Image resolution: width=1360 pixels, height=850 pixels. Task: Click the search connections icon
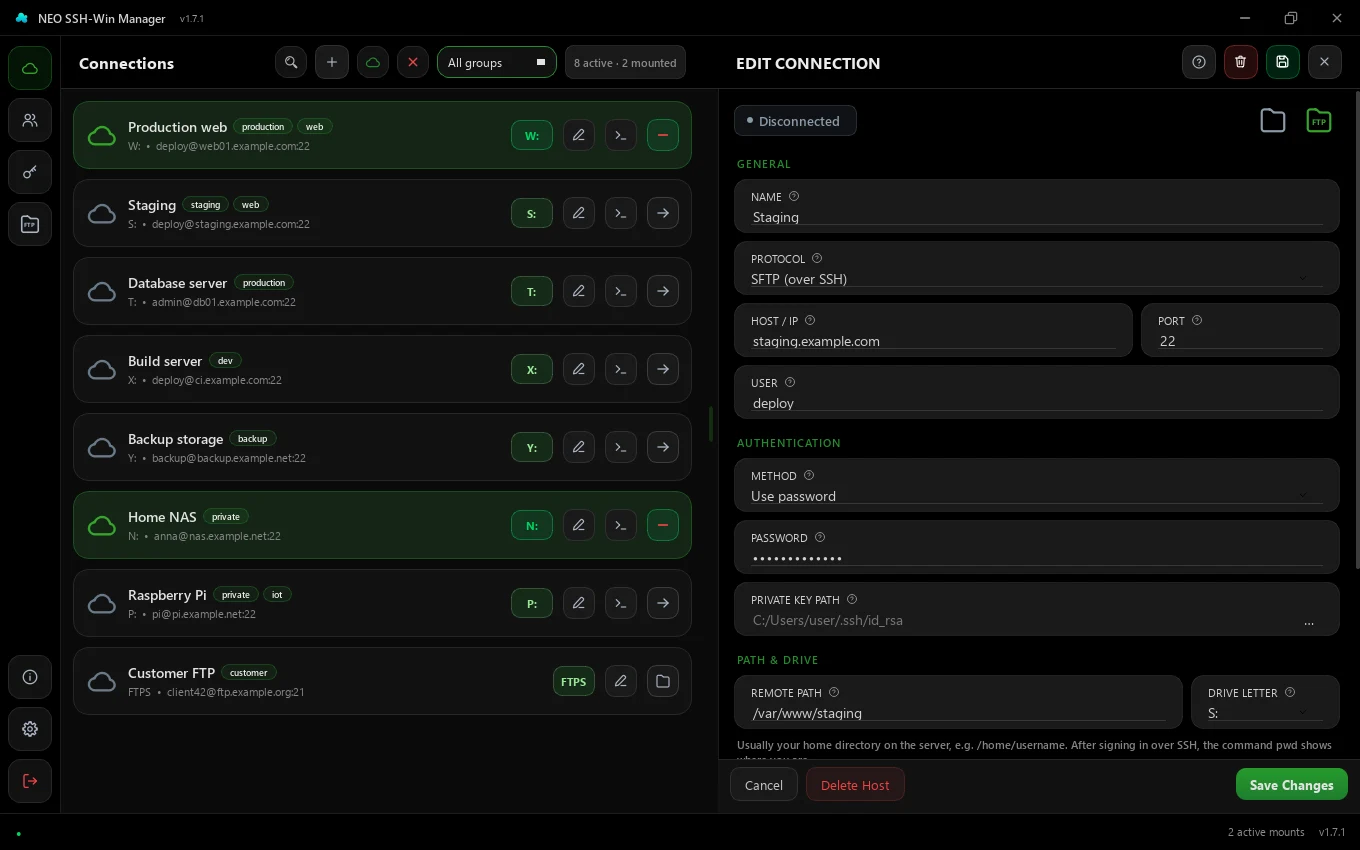pyautogui.click(x=291, y=62)
